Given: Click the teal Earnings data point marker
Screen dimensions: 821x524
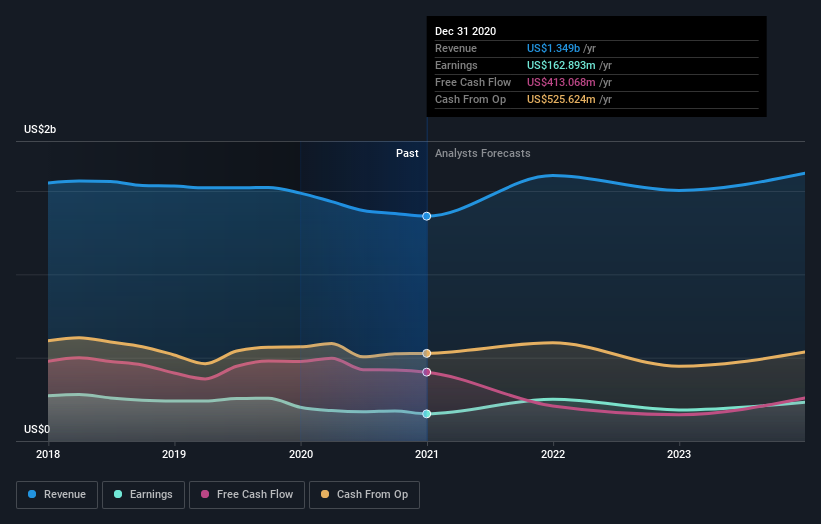Looking at the screenshot, I should tap(427, 414).
